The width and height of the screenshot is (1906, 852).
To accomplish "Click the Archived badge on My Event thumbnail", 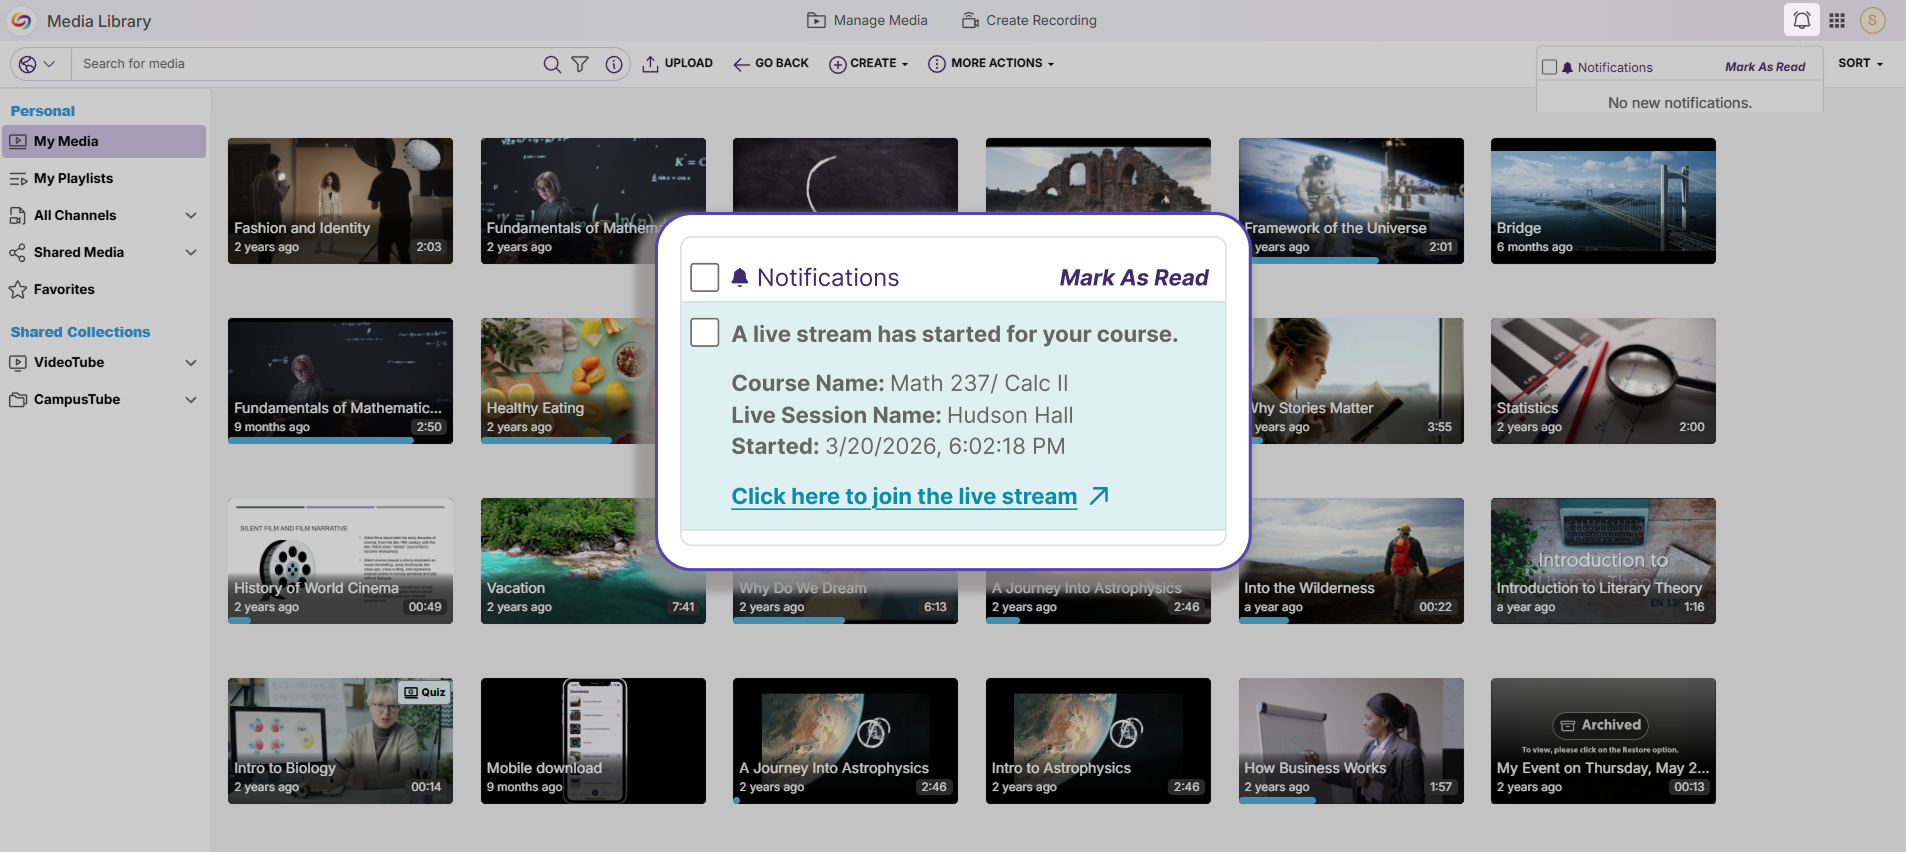I will [x=1601, y=725].
